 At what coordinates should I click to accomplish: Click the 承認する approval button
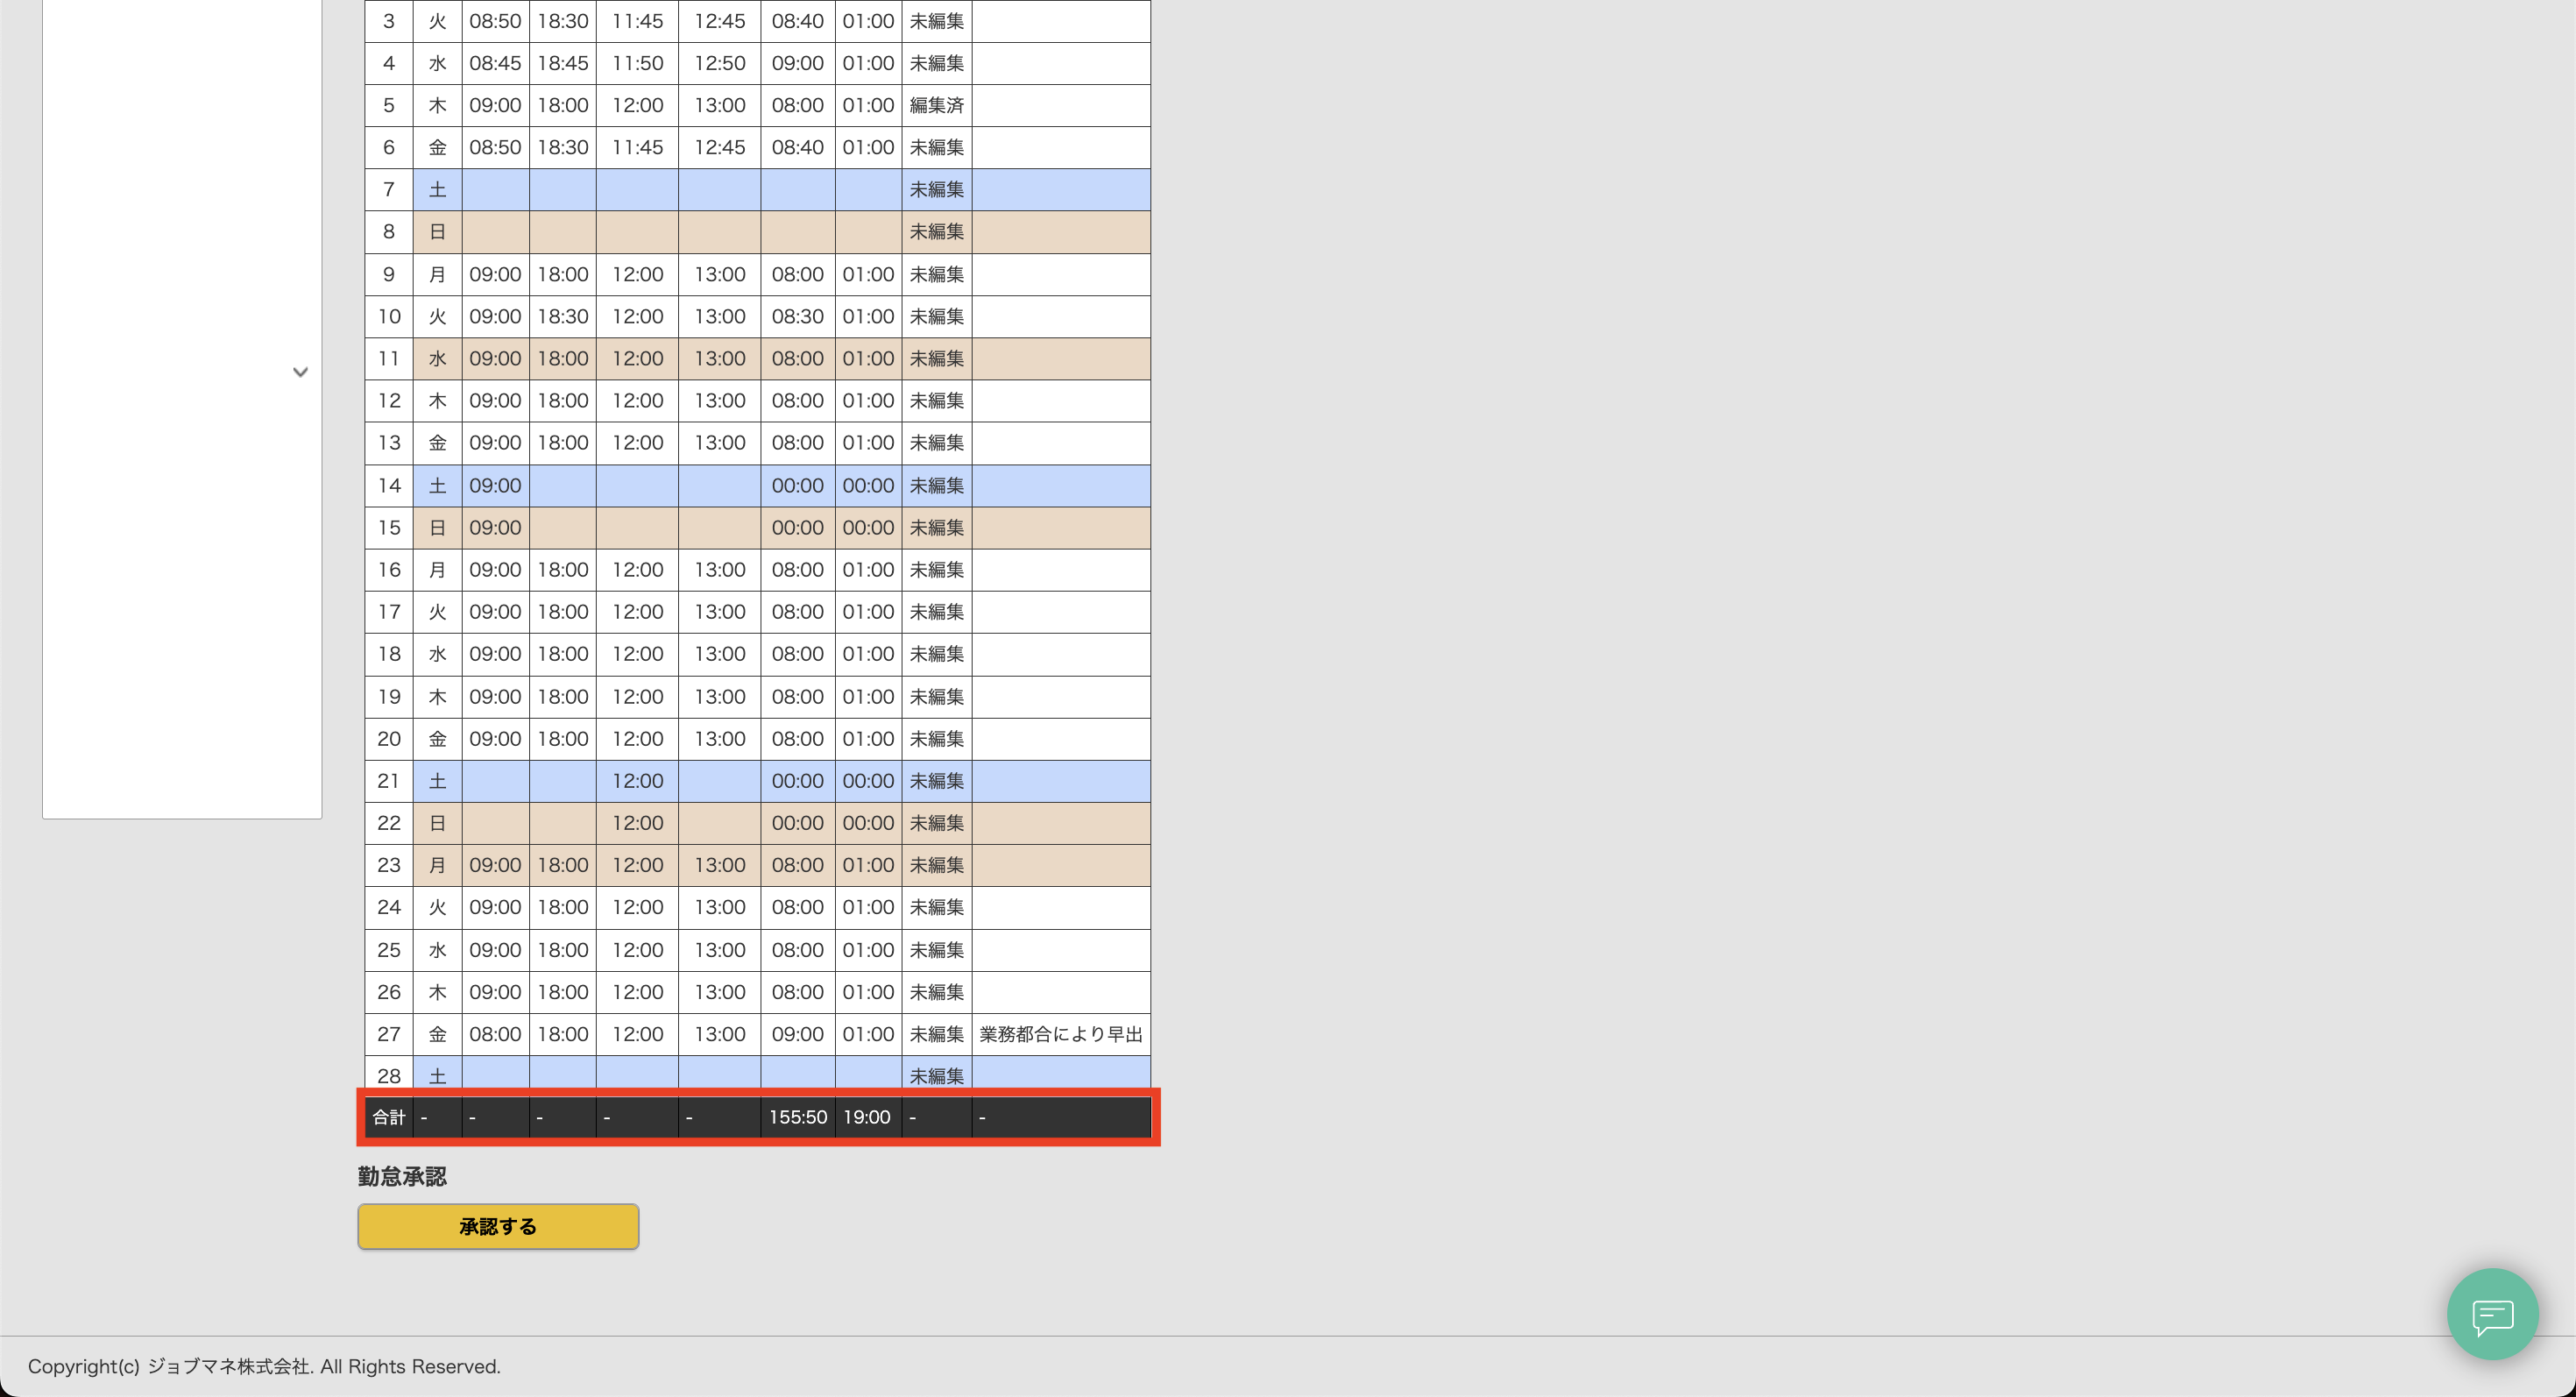click(498, 1226)
